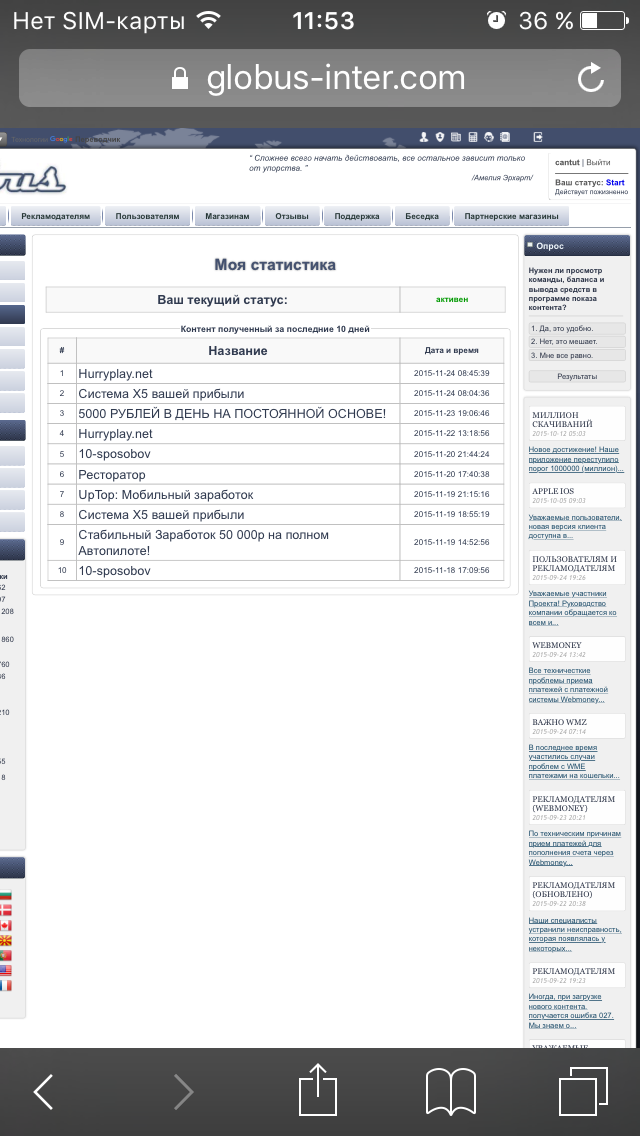Open the Отзывы menu tab

click(x=291, y=216)
